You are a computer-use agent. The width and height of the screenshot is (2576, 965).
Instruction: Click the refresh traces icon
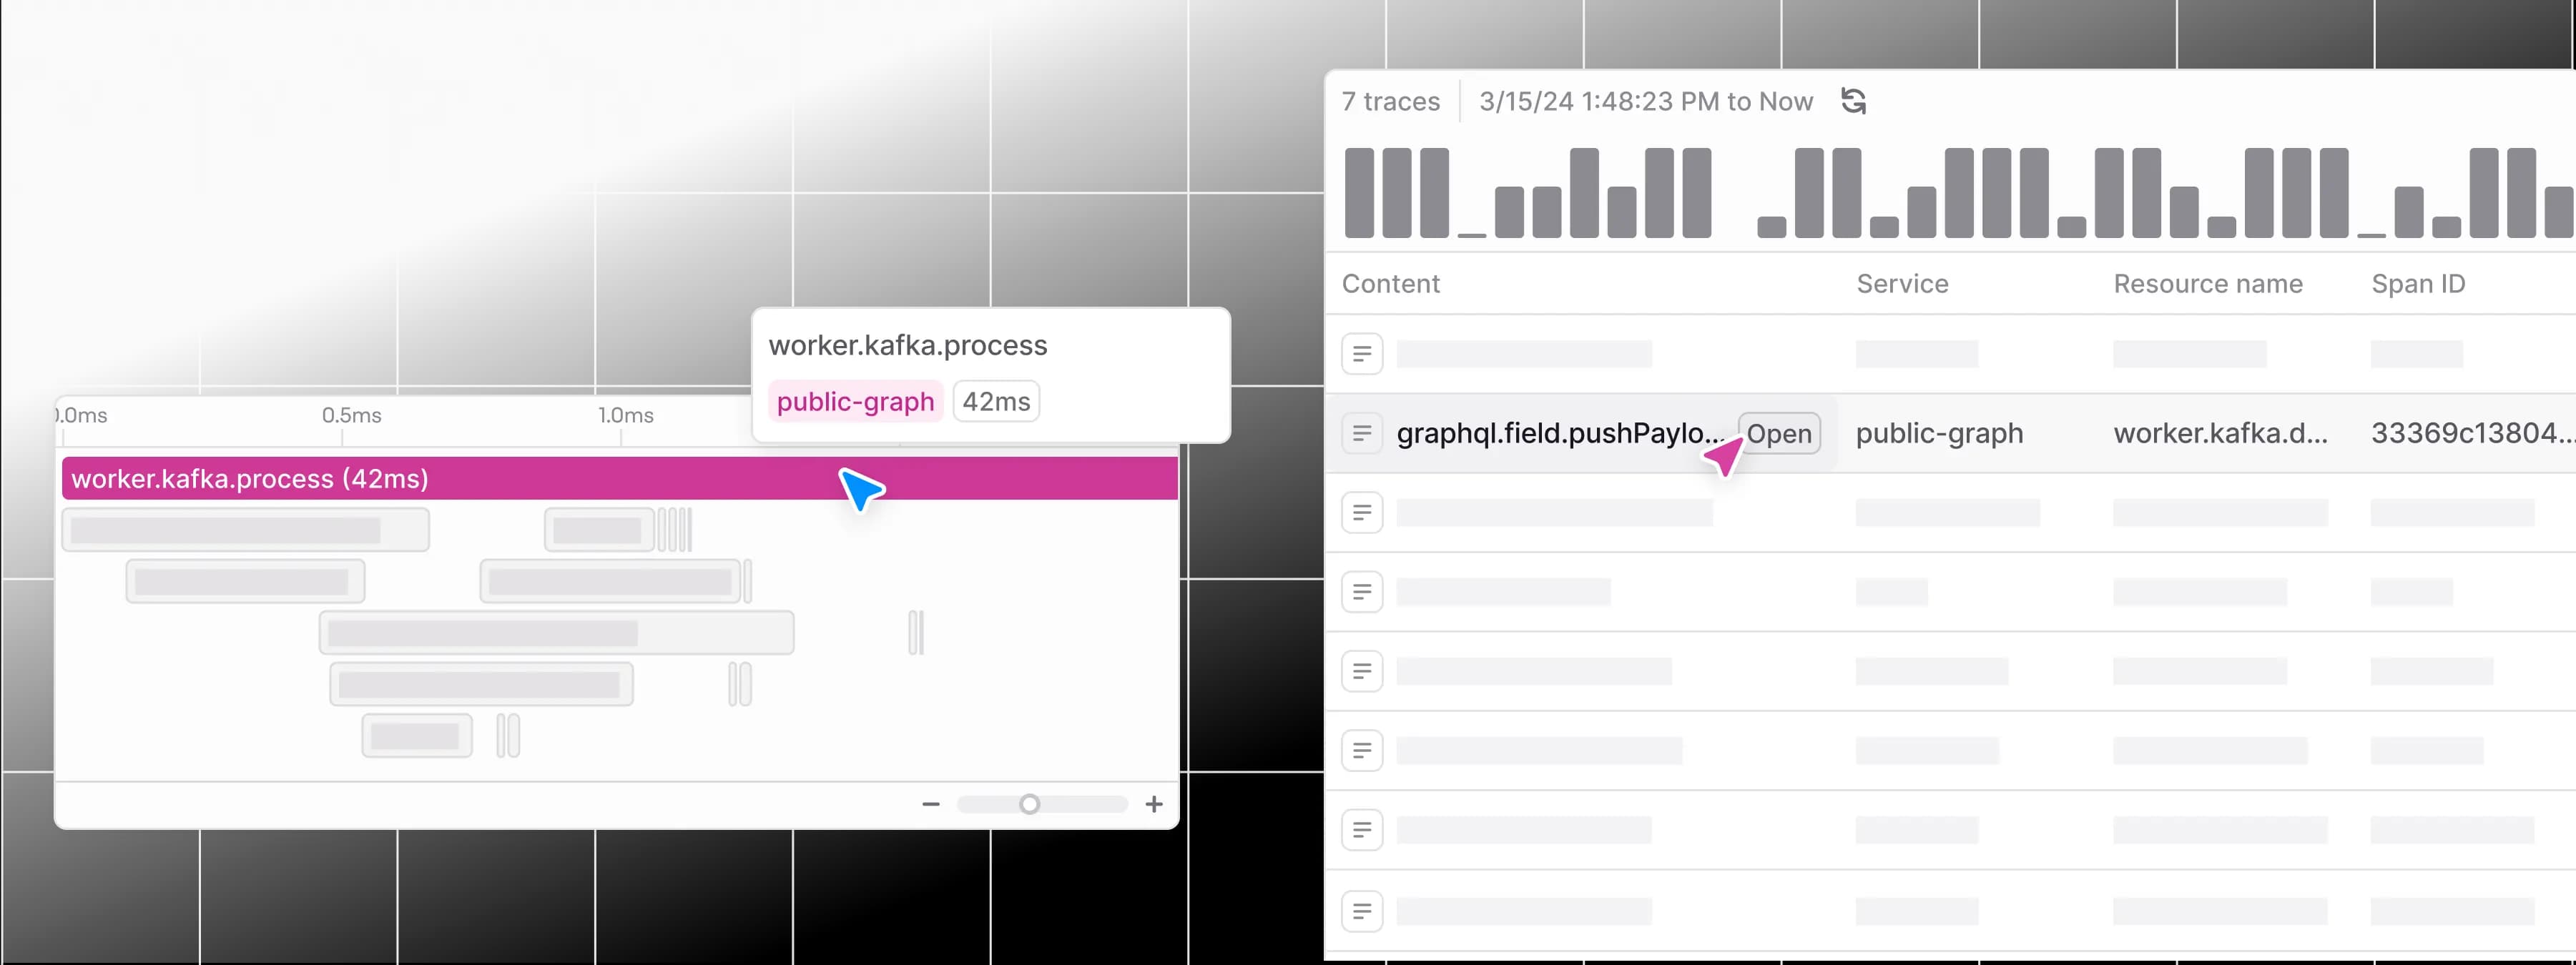point(1853,101)
